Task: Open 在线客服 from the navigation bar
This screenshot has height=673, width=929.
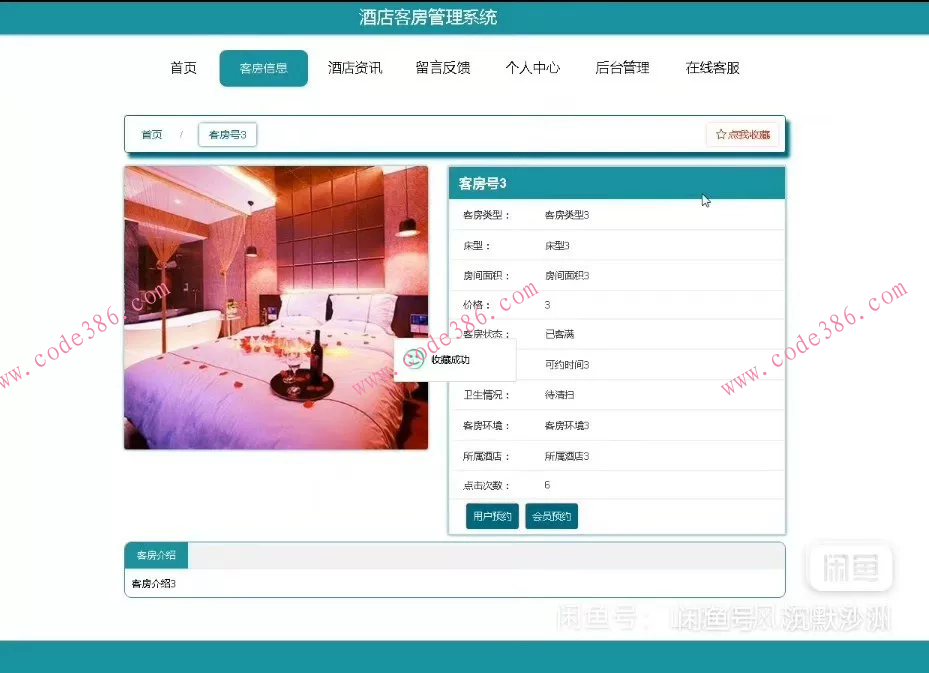Action: coord(712,67)
